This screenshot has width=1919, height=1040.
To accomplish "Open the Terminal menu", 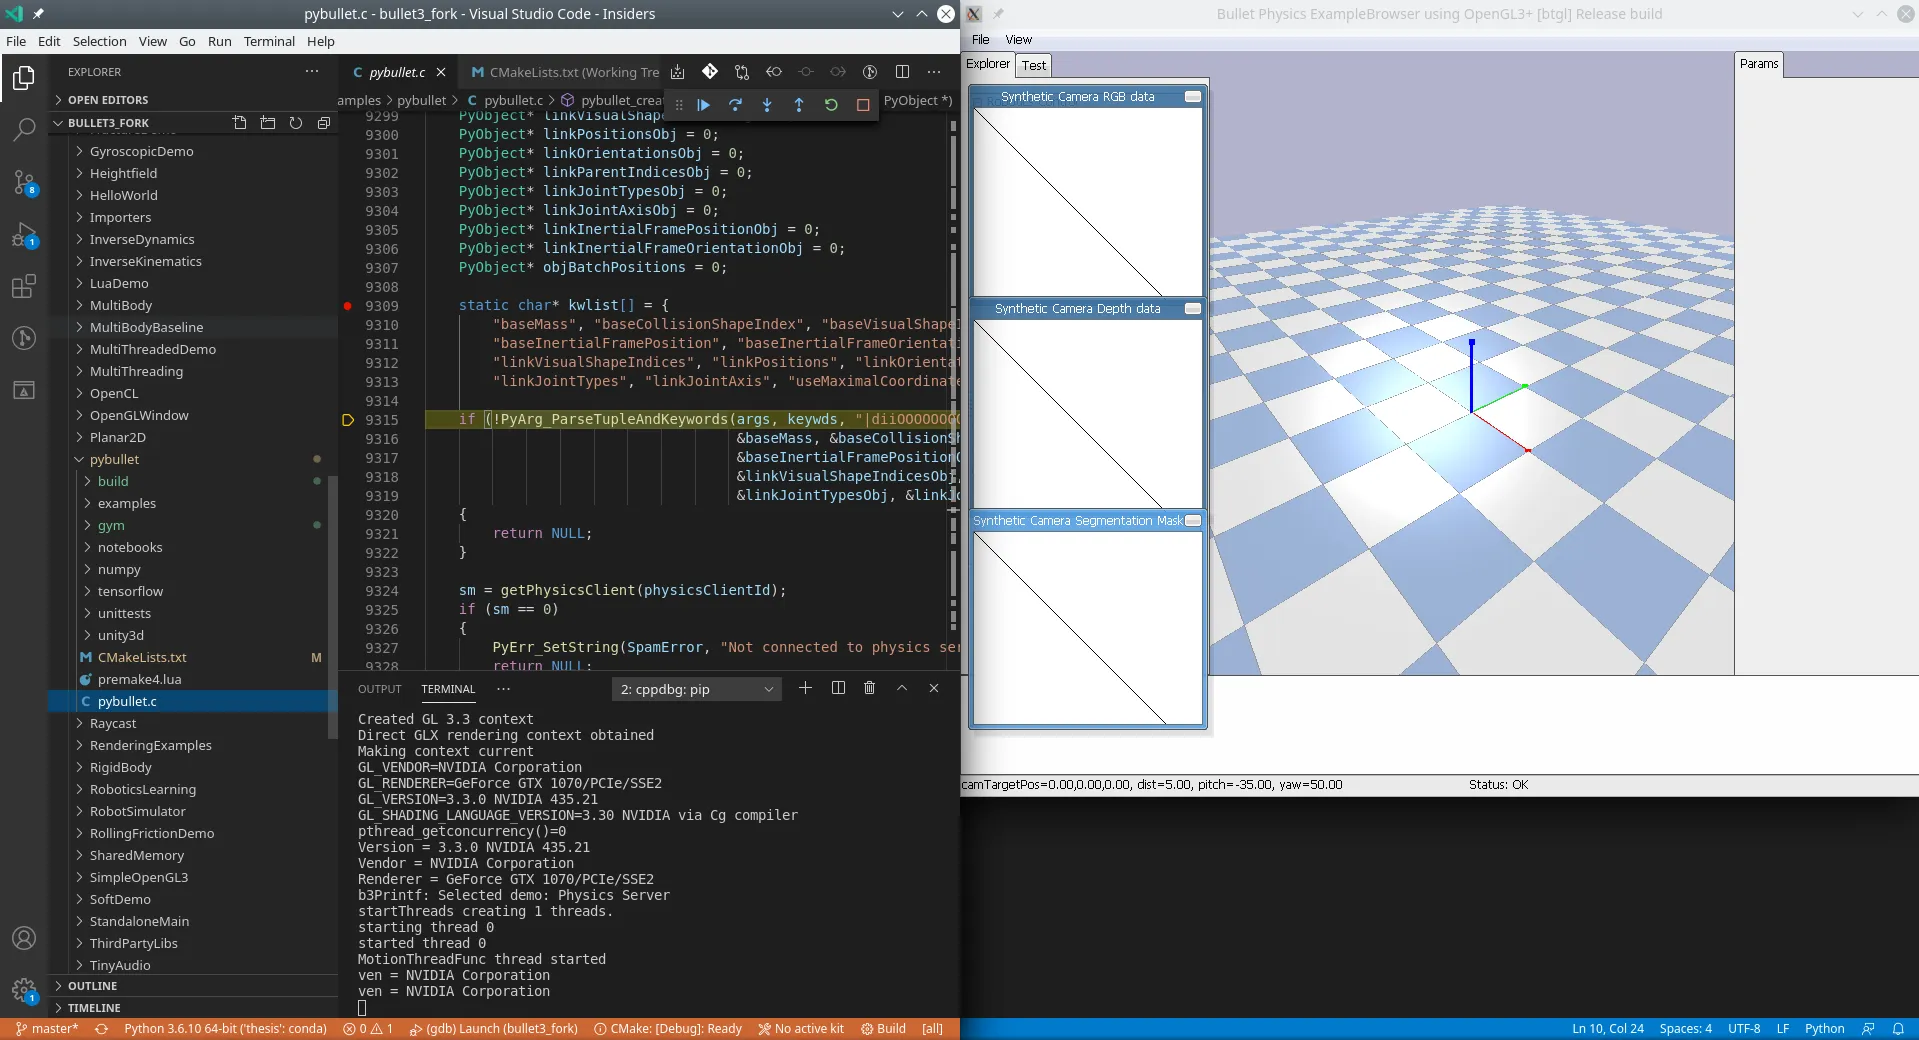I will point(269,41).
